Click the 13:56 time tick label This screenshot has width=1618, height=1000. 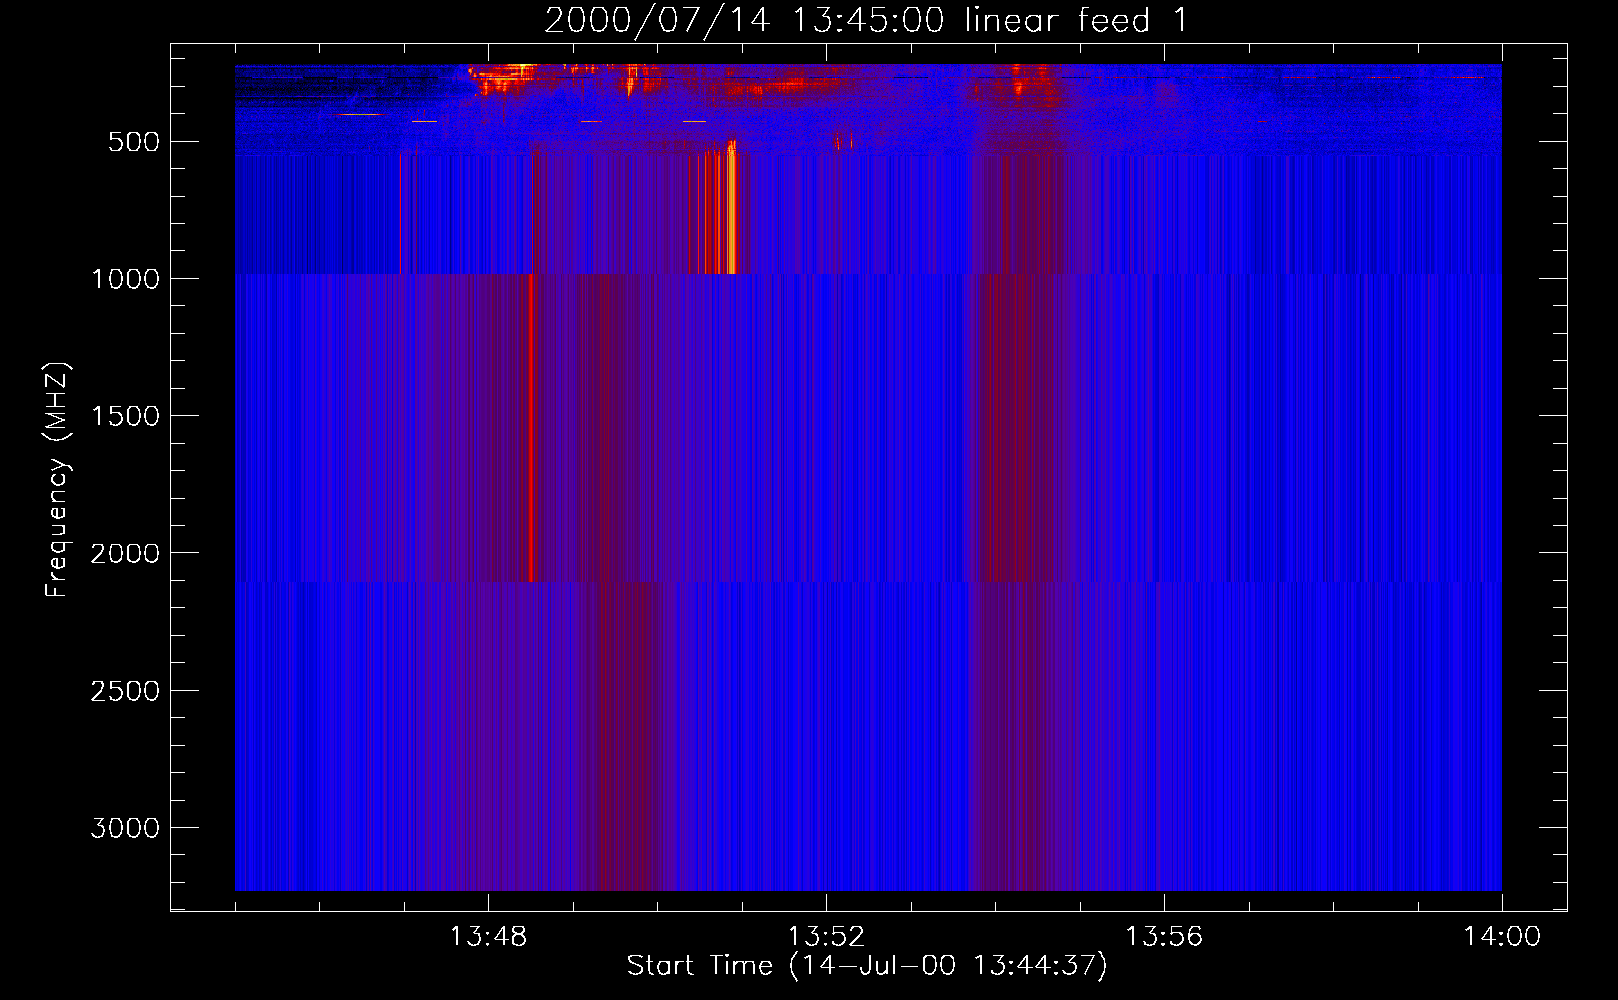click(x=1164, y=937)
